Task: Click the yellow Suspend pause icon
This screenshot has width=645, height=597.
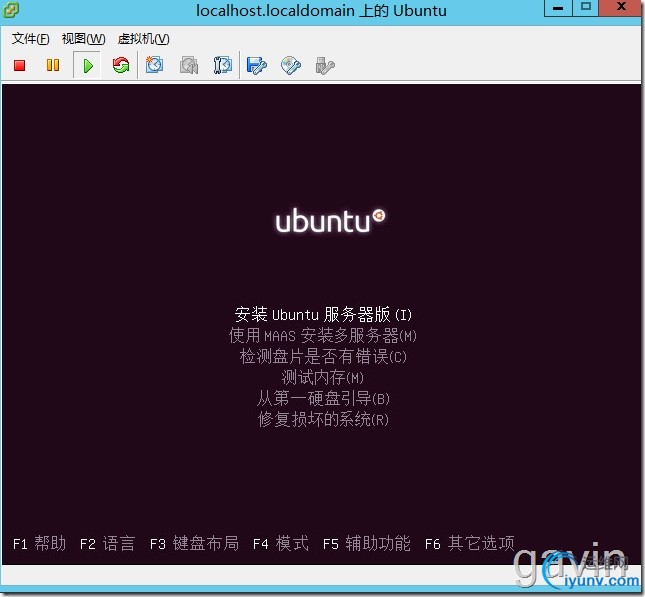Action: point(53,65)
